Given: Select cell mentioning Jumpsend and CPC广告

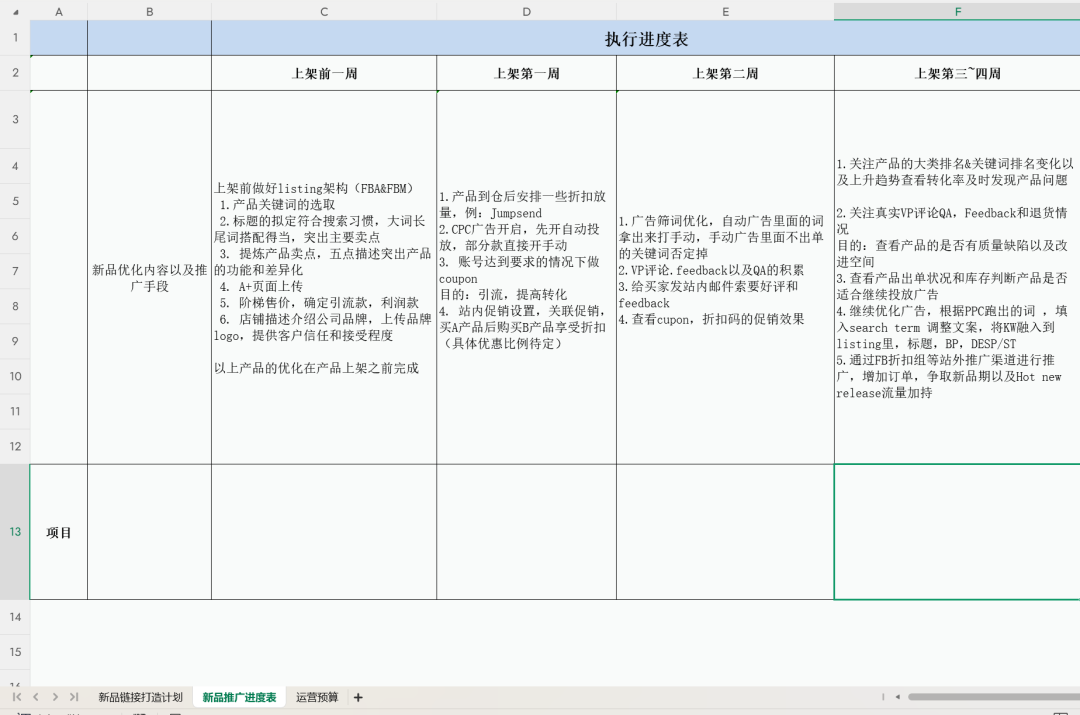Looking at the screenshot, I should pyautogui.click(x=526, y=278).
